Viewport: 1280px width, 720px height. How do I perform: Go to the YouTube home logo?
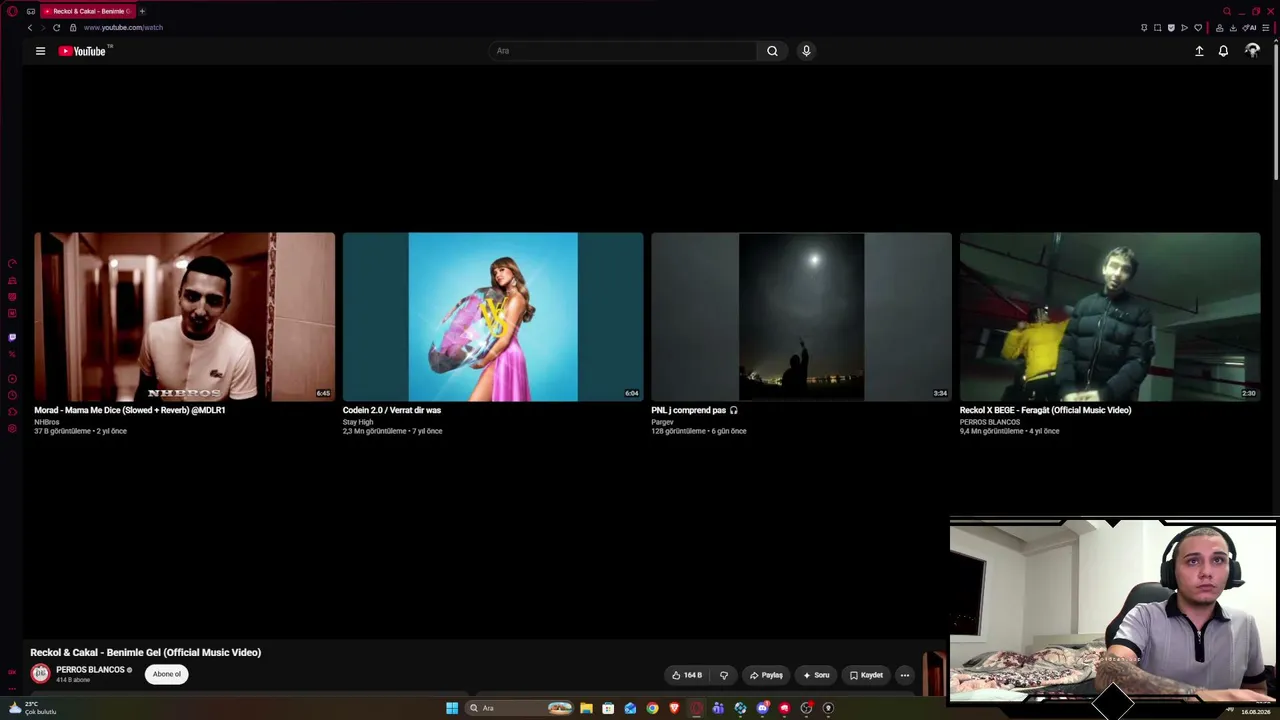[x=84, y=51]
